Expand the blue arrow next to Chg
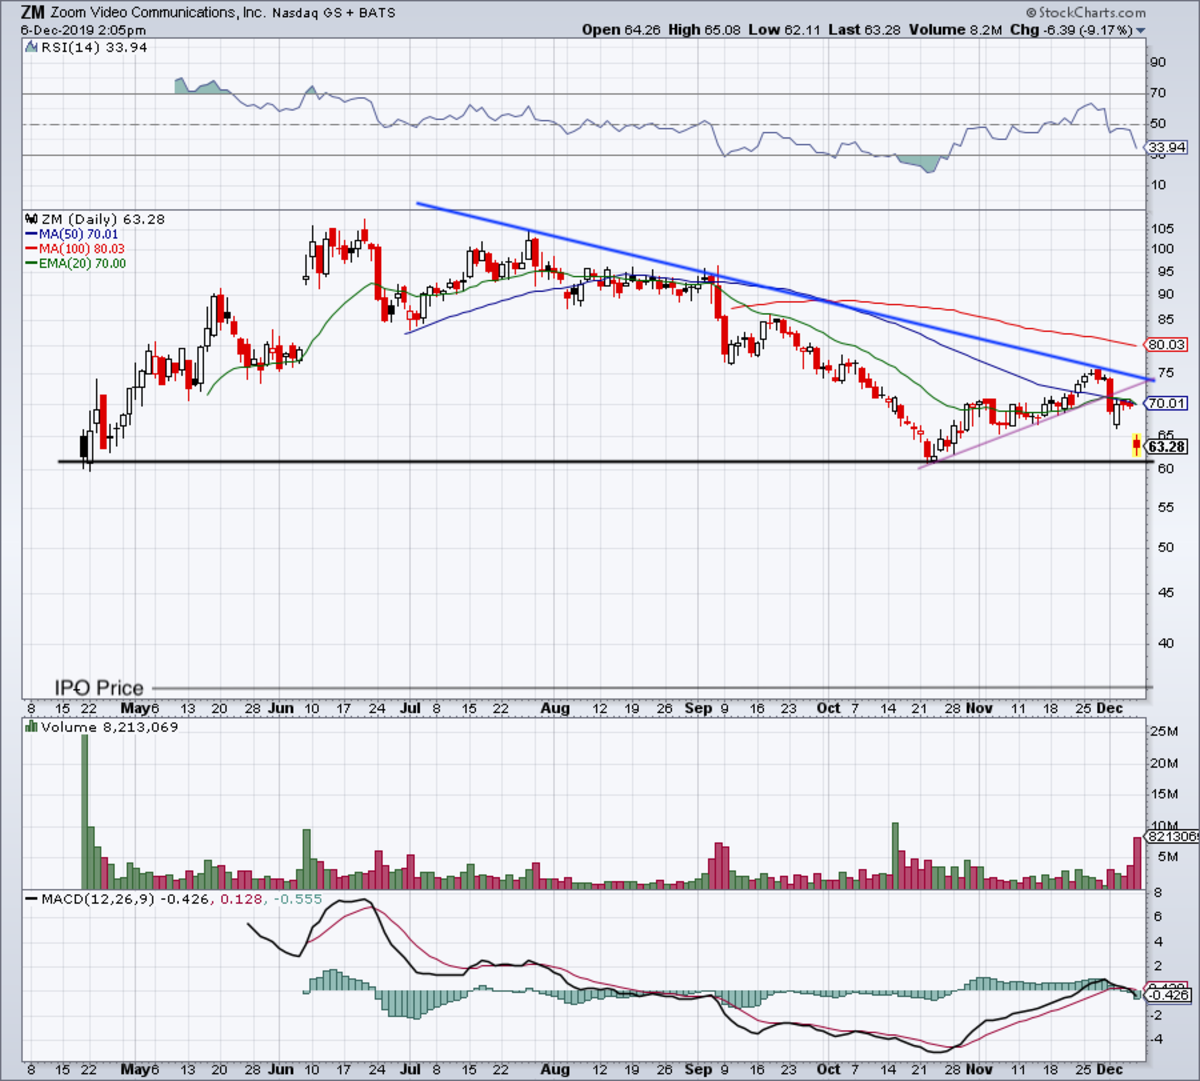 tap(1141, 31)
